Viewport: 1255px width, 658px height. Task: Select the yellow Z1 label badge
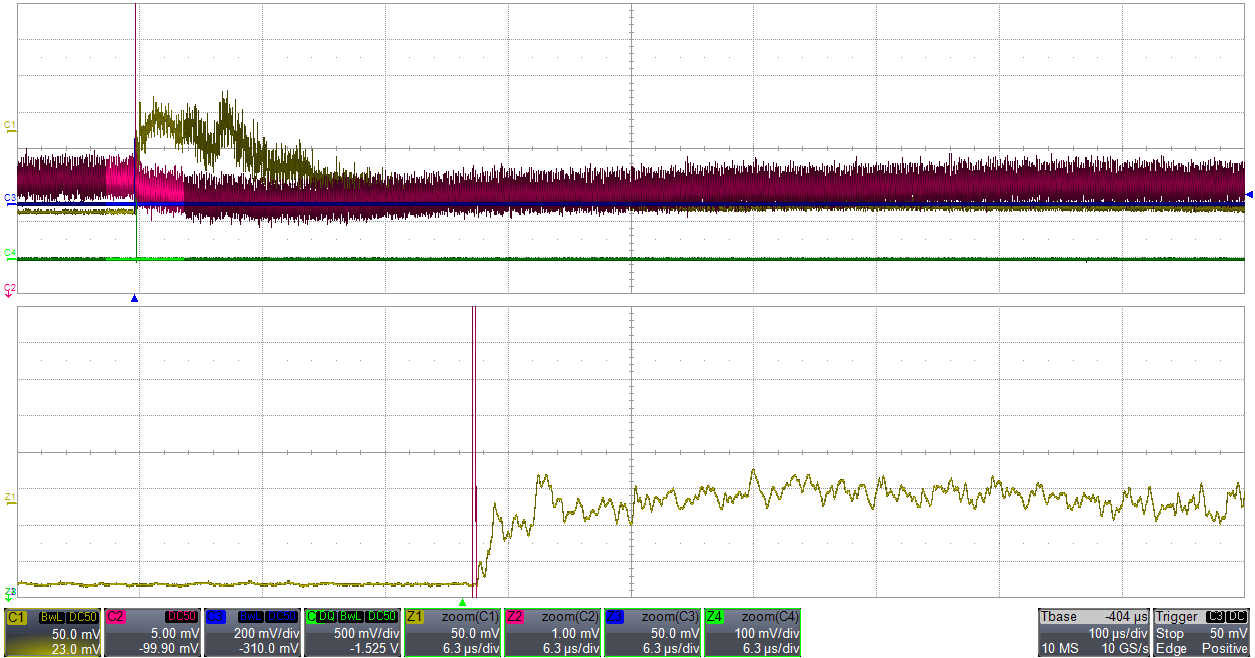416,617
